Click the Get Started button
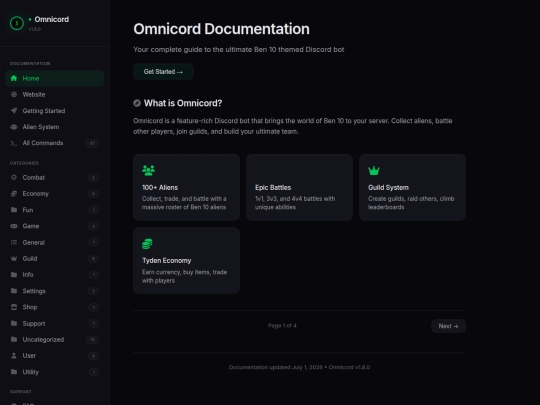 tap(163, 72)
